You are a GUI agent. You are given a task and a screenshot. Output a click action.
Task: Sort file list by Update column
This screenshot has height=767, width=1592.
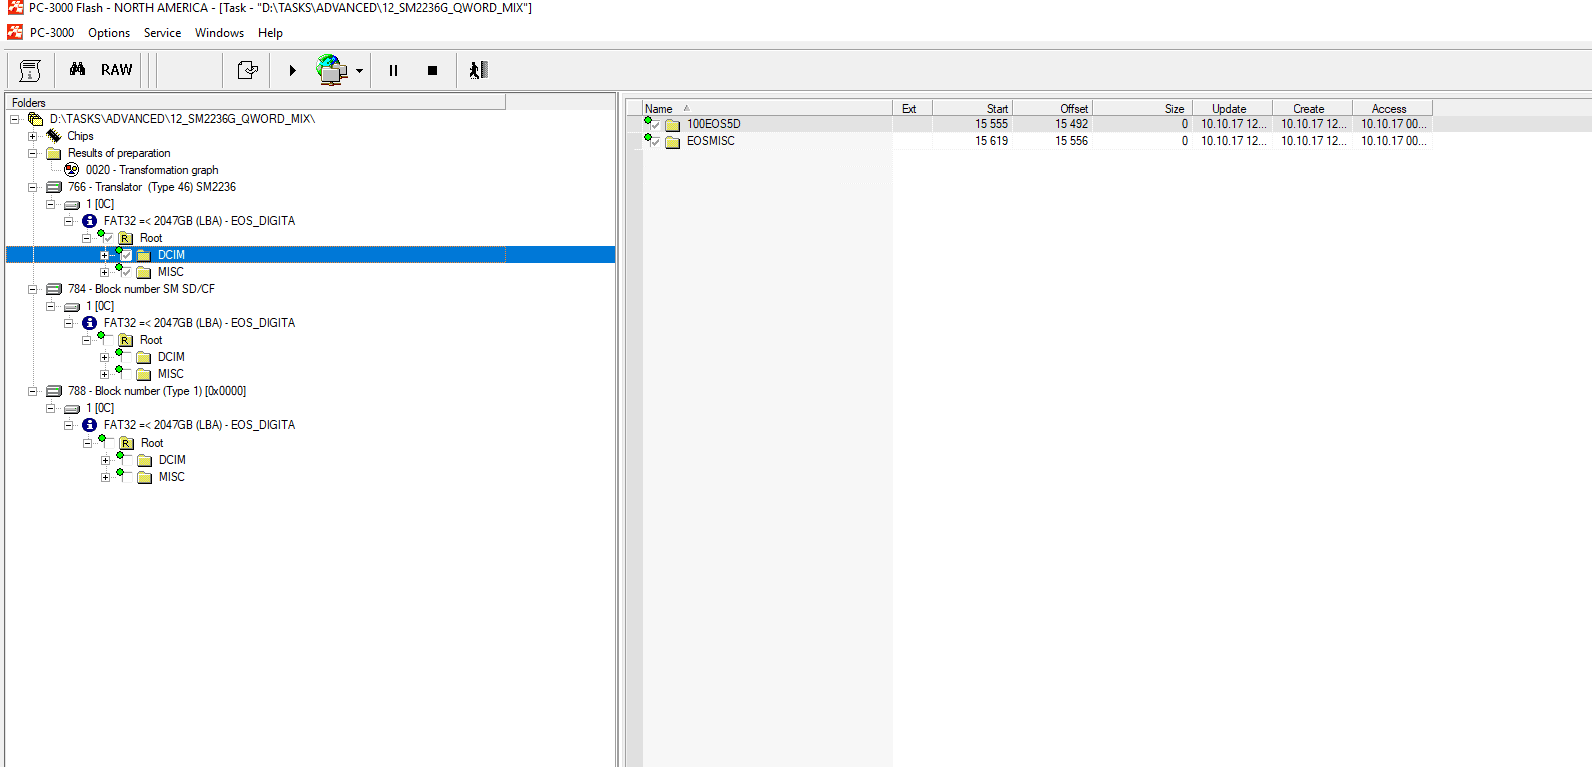1232,108
